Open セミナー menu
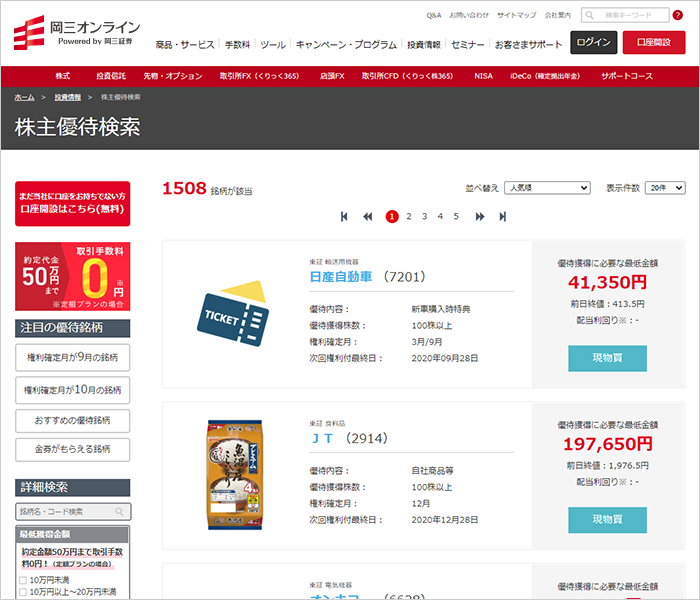Image resolution: width=700 pixels, height=600 pixels. pyautogui.click(x=467, y=45)
